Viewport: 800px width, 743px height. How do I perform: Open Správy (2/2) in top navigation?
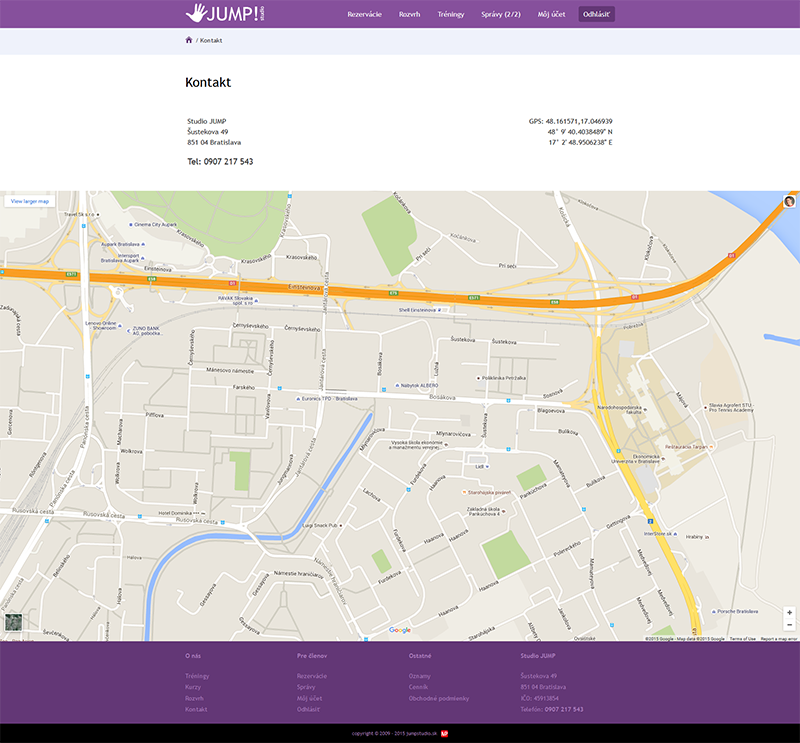click(501, 14)
